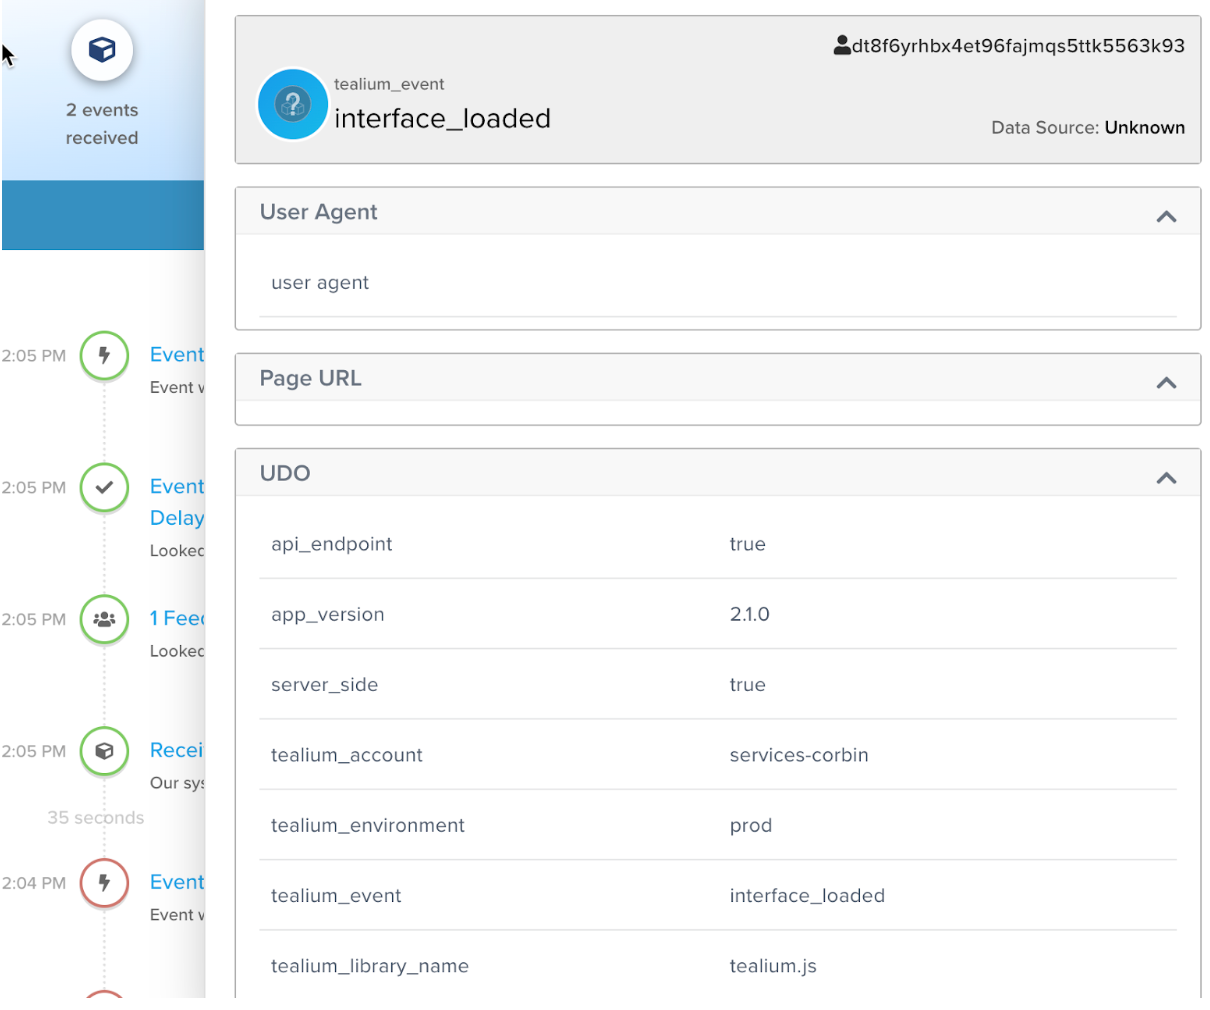This screenshot has height=1010, width=1210.
Task: Click the Event link at 2:04 PM
Action: click(x=177, y=882)
